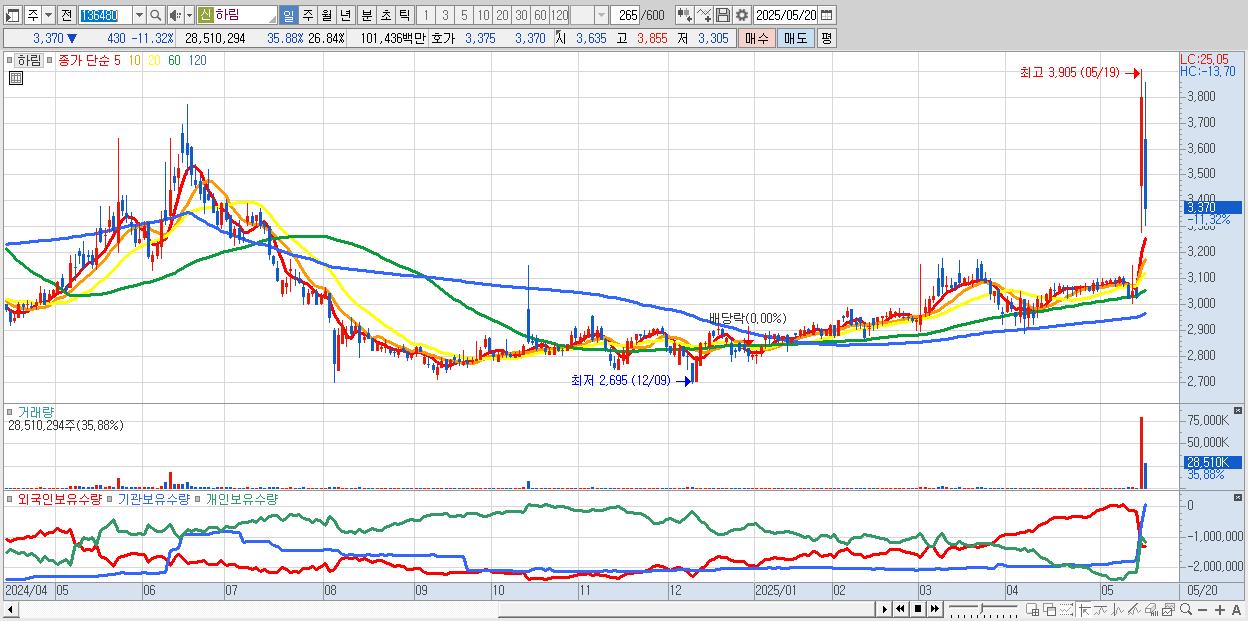Viewport: 1248px width, 621px height.
Task: Click the volume panel corner icon
Action: coord(1240,411)
